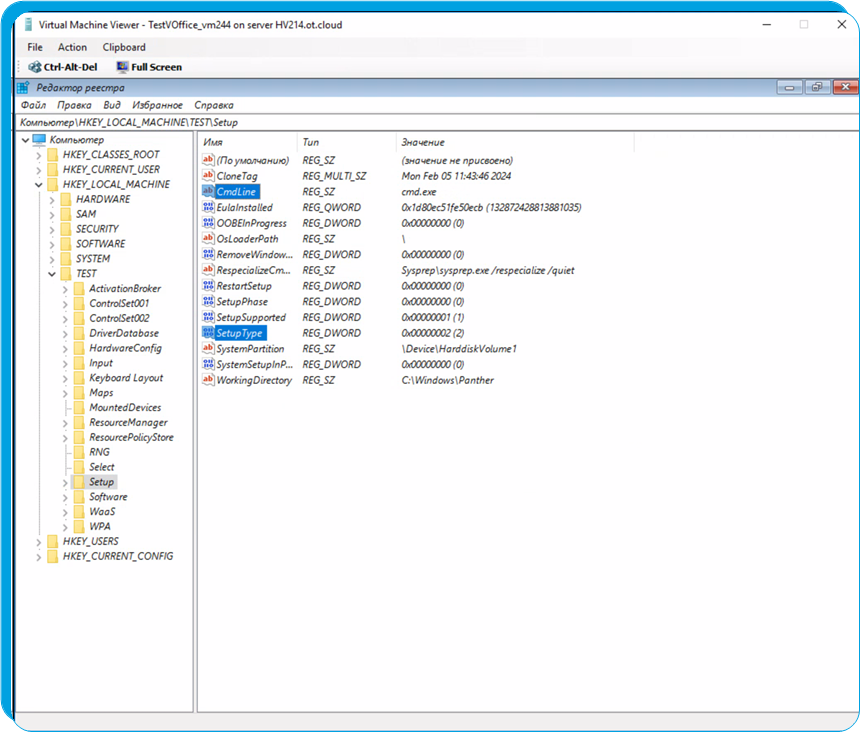Restore the registry editor inner window

pos(817,87)
